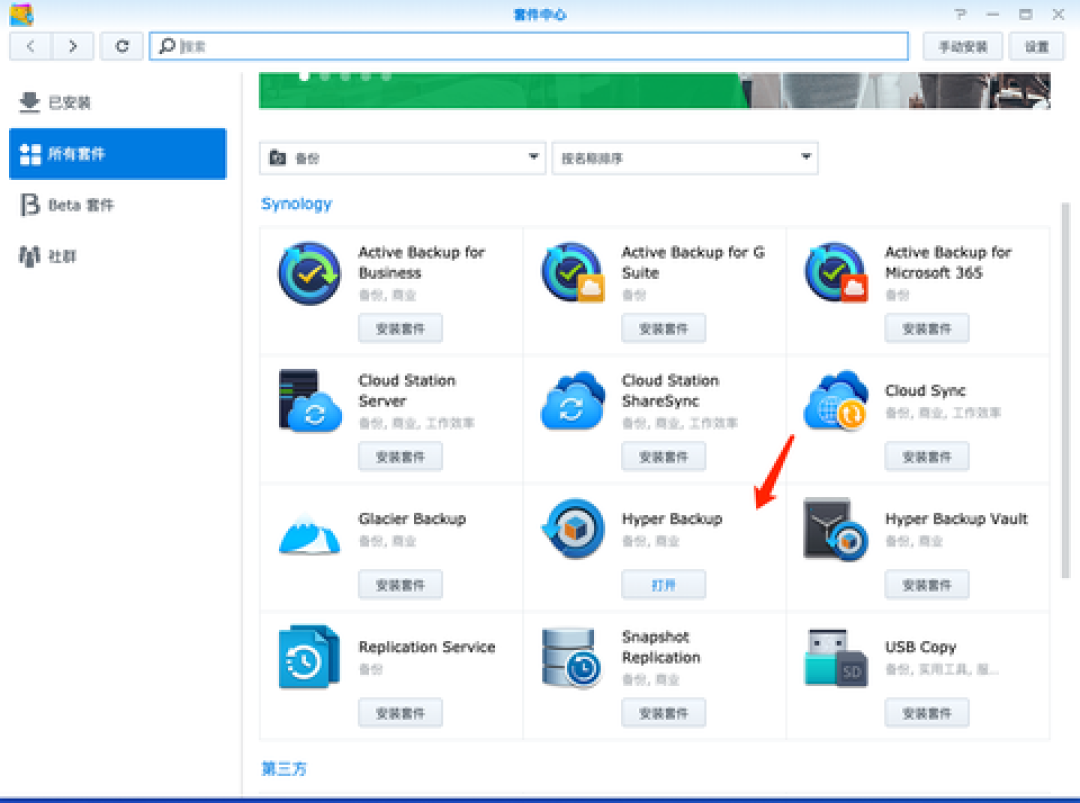Click the search magnifier icon
The width and height of the screenshot is (1080, 803).
[x=167, y=46]
